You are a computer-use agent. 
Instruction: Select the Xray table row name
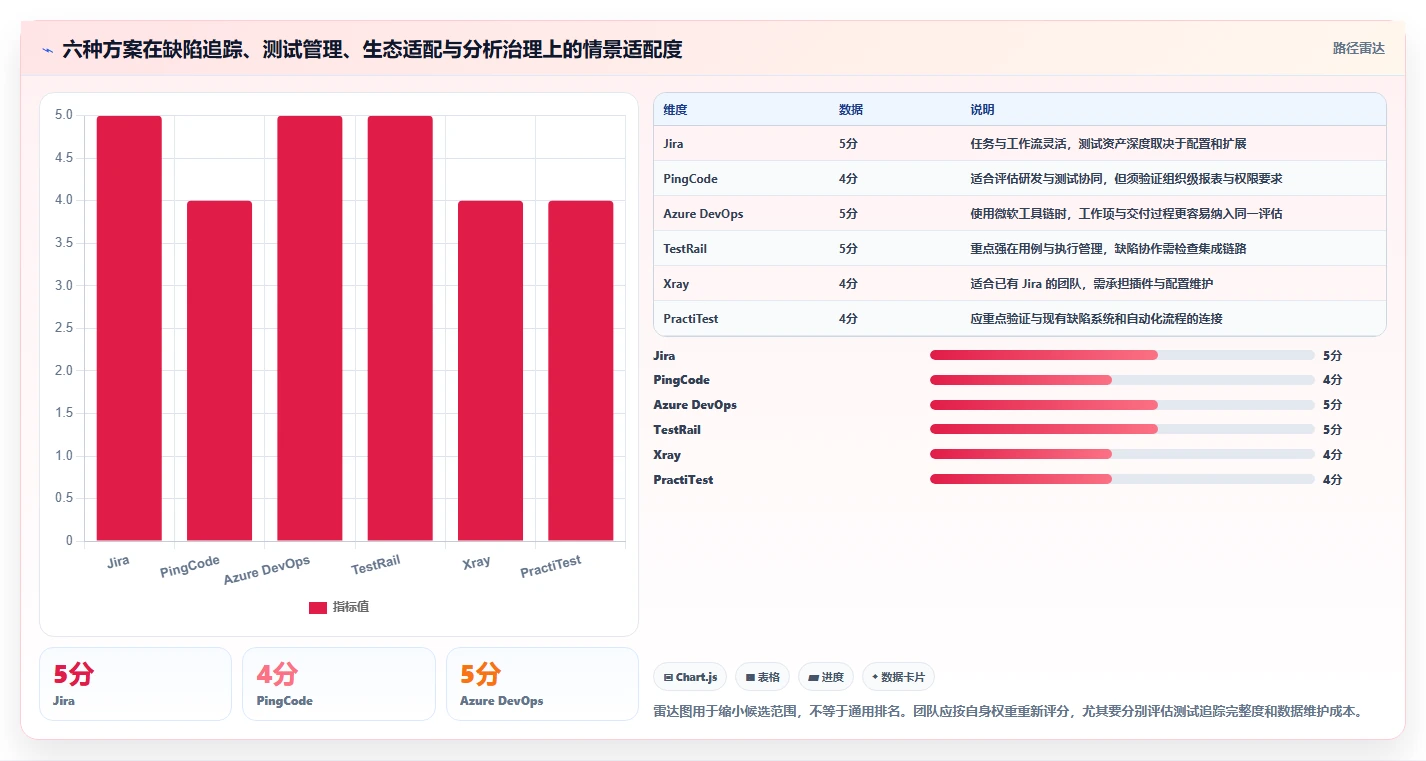[x=676, y=284]
